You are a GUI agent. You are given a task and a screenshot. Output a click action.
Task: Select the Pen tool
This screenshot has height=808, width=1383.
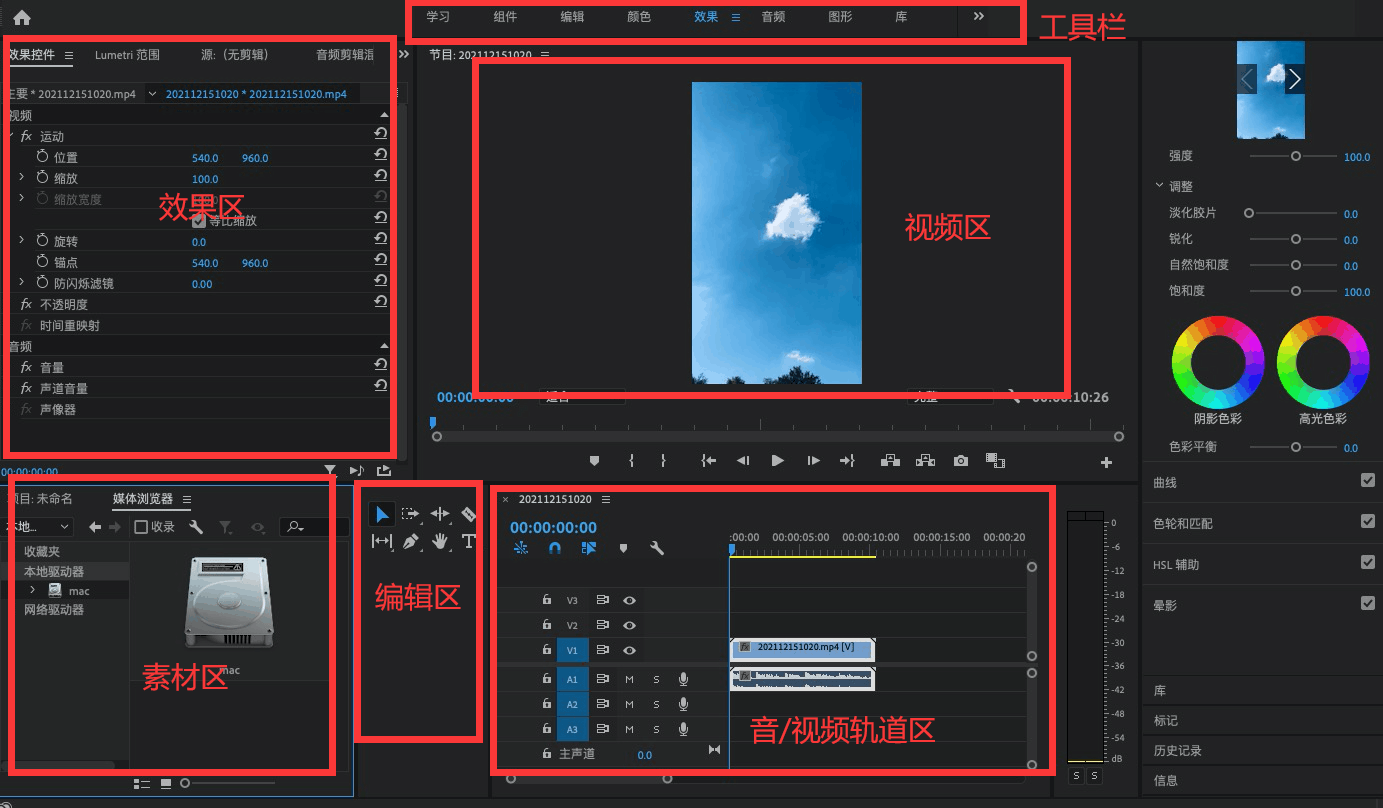click(x=411, y=541)
